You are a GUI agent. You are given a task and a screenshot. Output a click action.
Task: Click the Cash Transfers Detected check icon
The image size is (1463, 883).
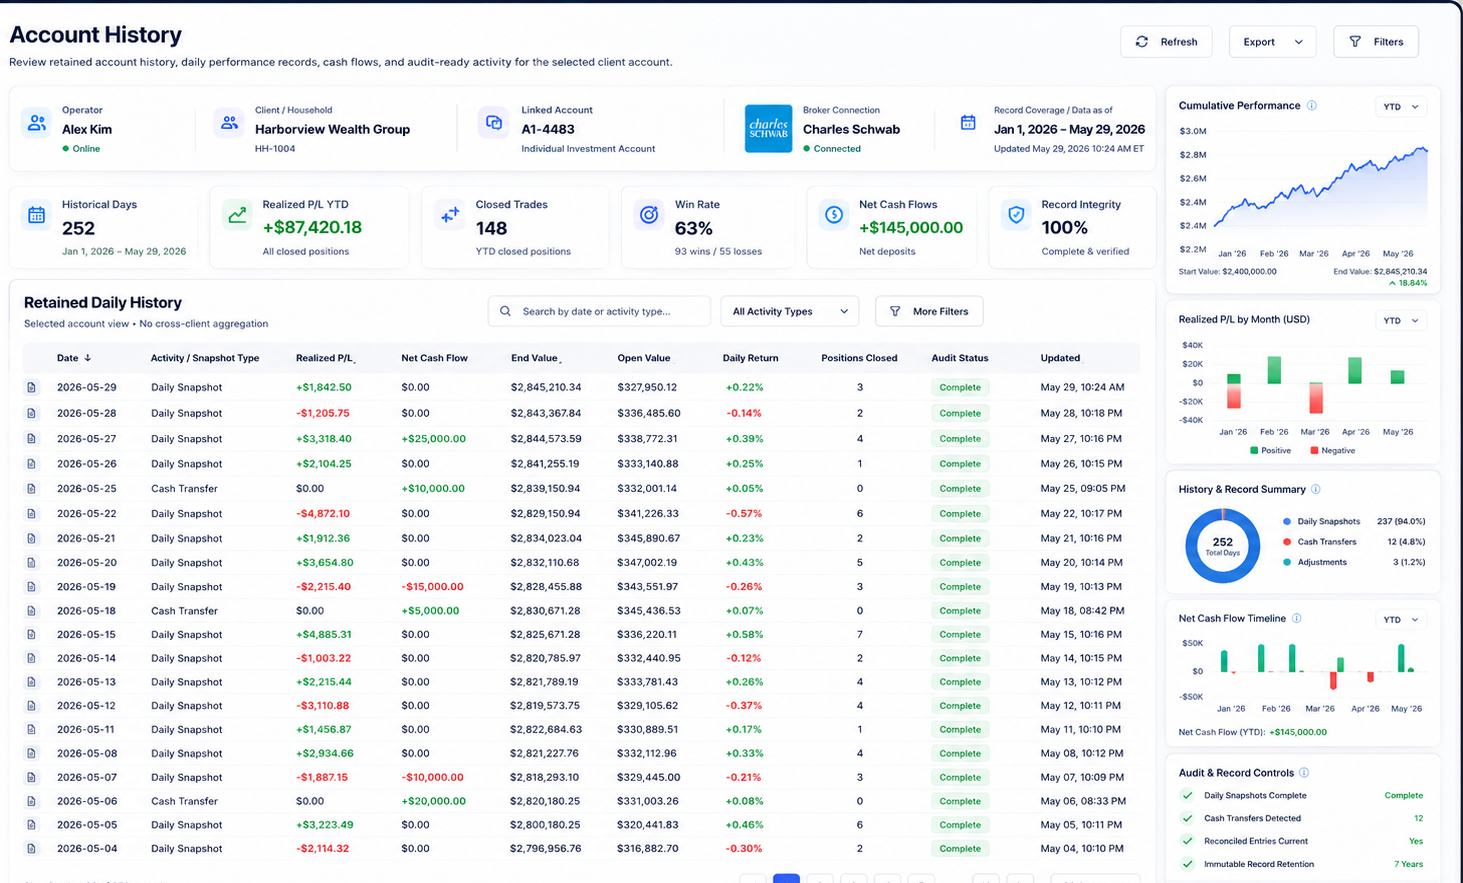tap(1187, 819)
